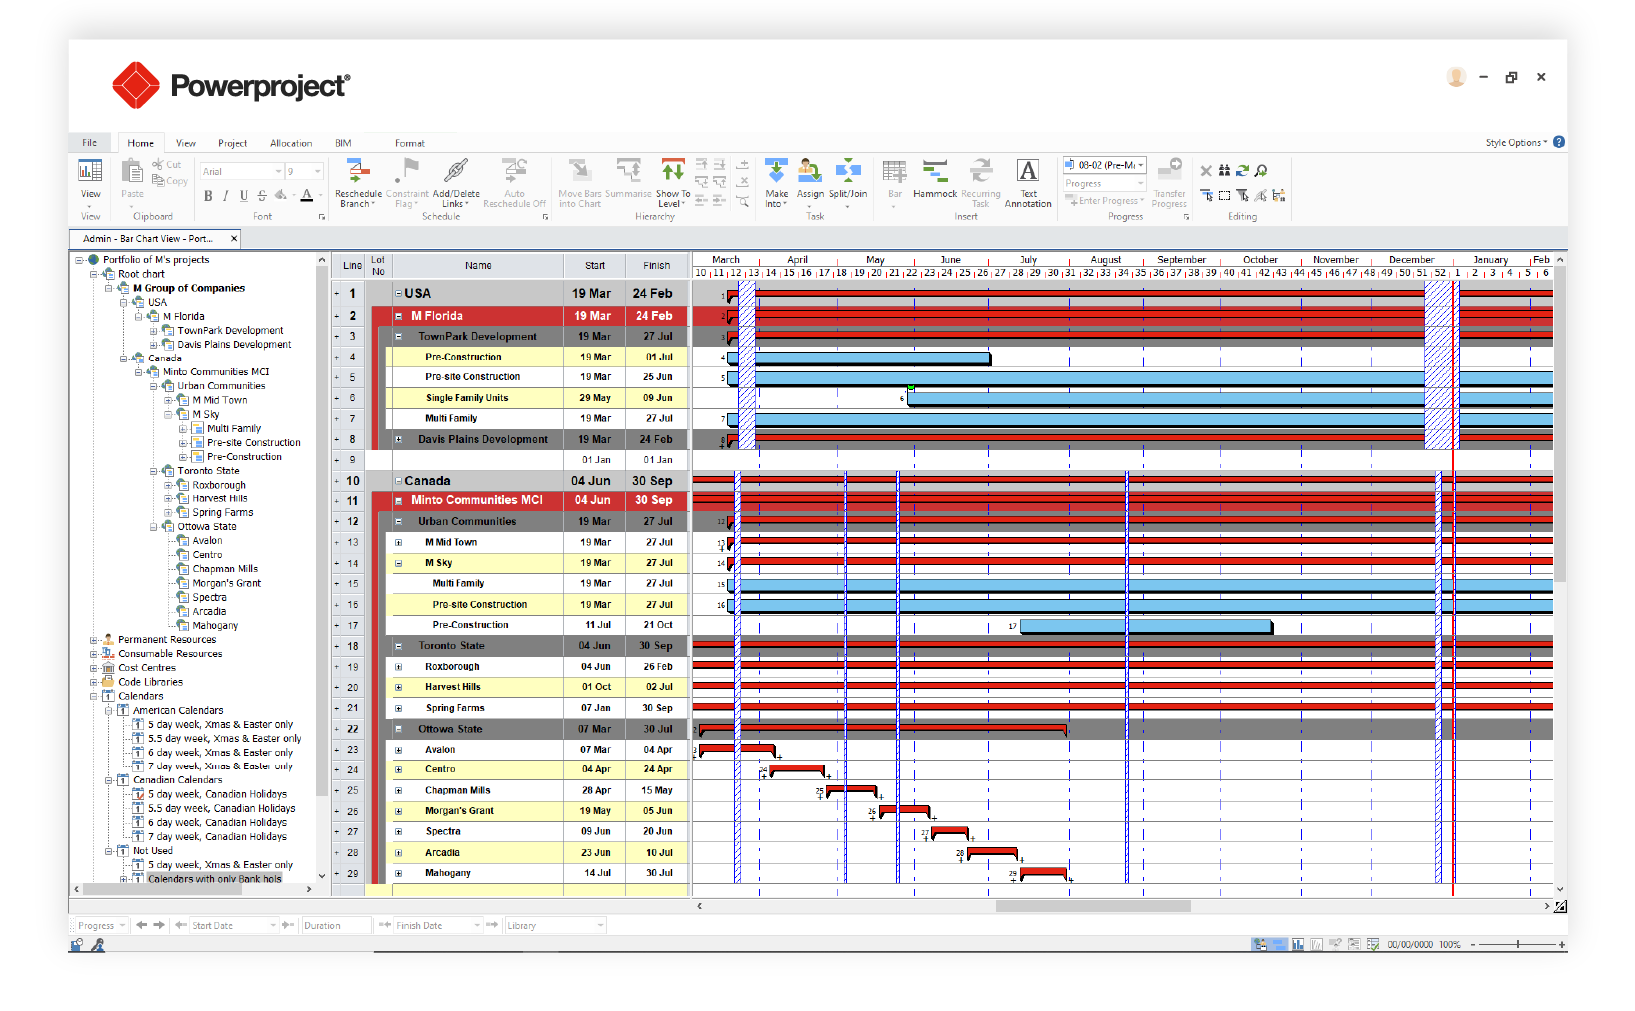The image size is (1635, 1011).
Task: Toggle italic formatting button
Action: click(226, 196)
